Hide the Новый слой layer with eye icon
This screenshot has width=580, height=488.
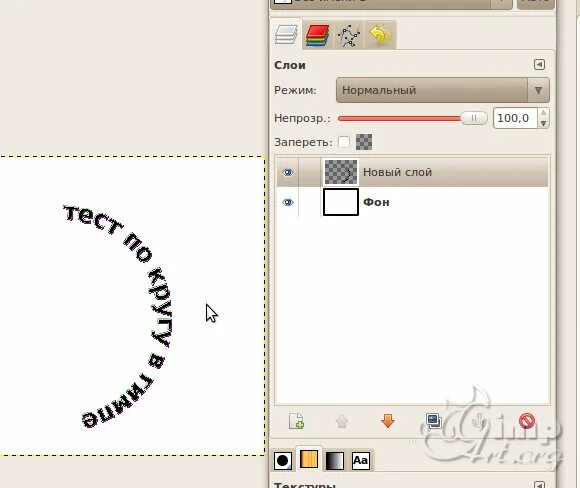(x=288, y=172)
